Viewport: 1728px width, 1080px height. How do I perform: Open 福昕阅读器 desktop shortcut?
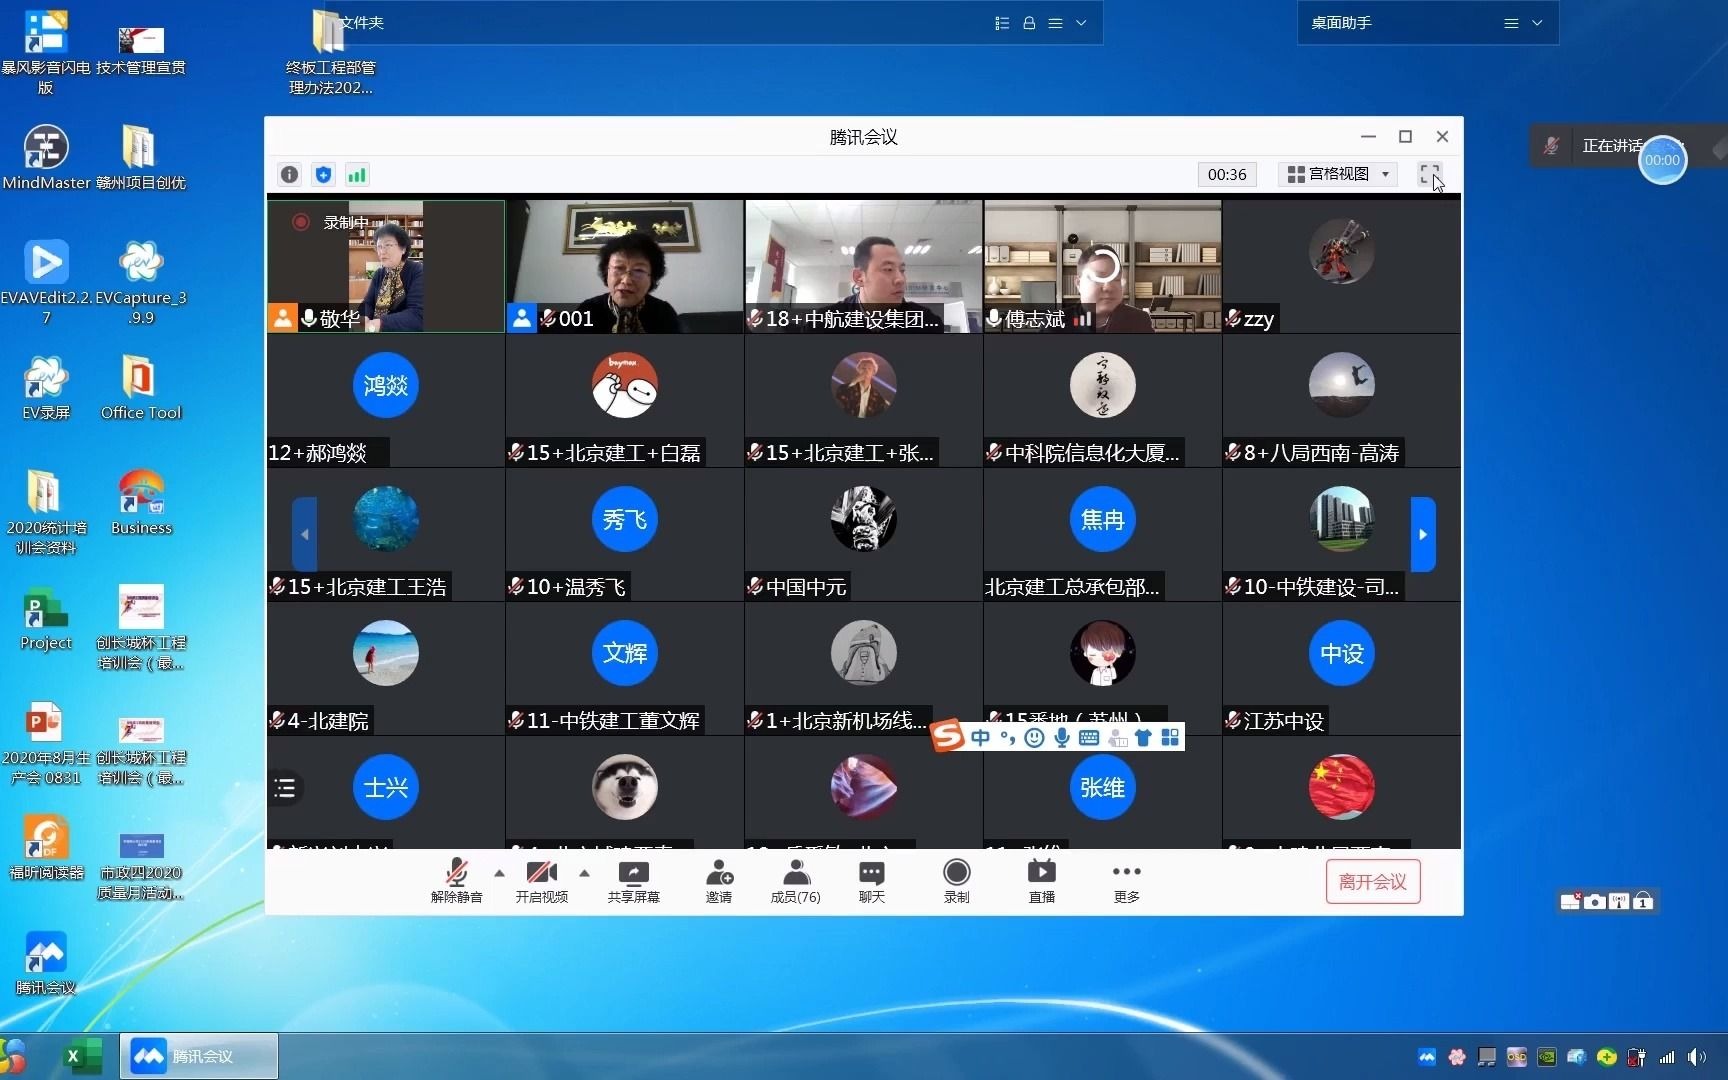pyautogui.click(x=46, y=847)
